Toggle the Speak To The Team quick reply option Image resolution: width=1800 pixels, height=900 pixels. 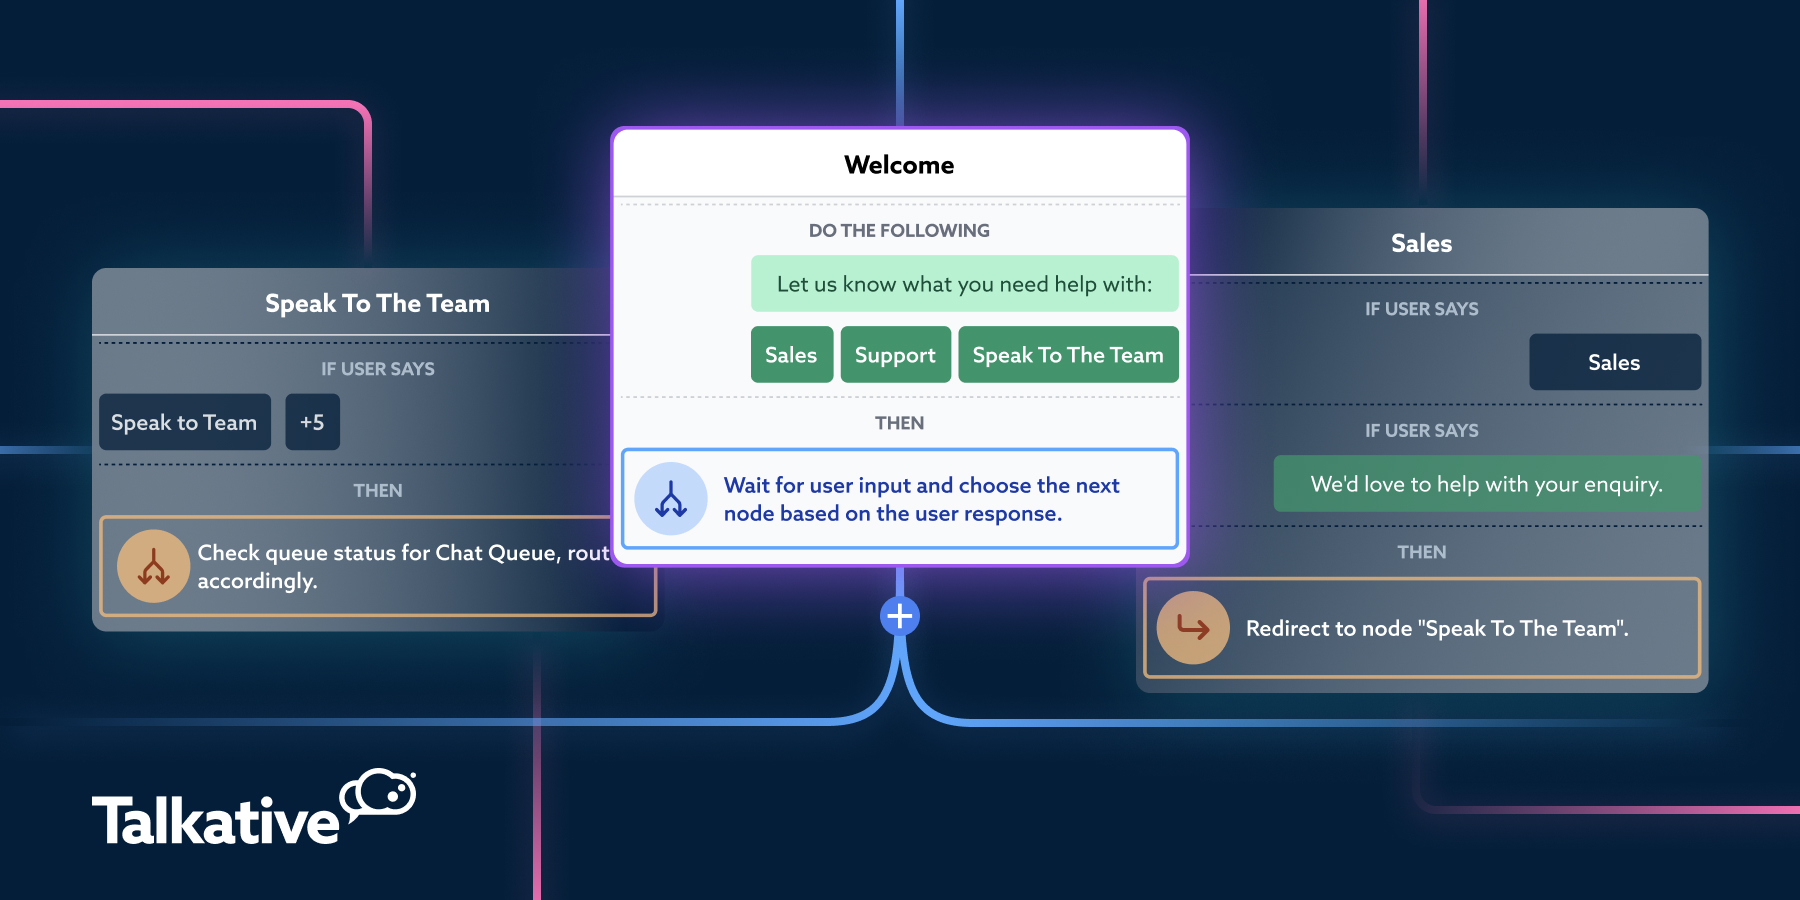1068,354
